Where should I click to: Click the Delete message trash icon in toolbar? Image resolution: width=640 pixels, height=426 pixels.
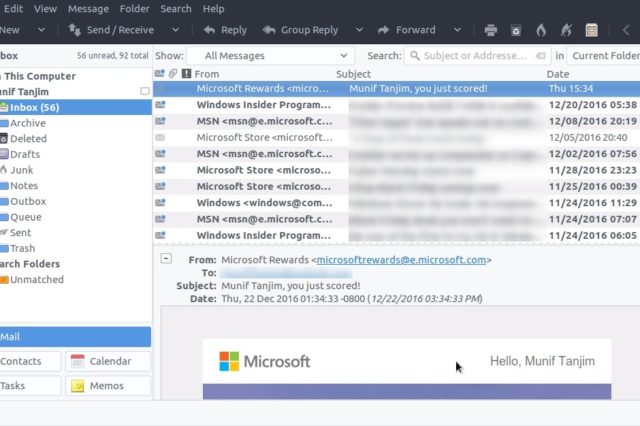[x=516, y=30]
